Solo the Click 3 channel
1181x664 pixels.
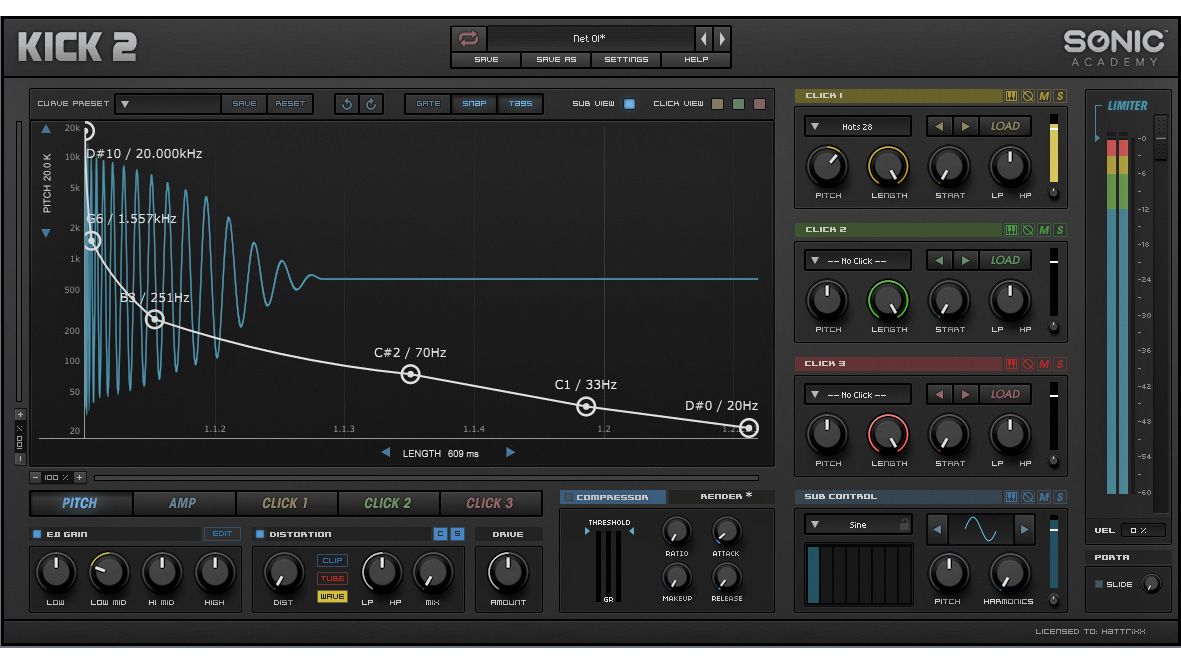pos(1060,364)
